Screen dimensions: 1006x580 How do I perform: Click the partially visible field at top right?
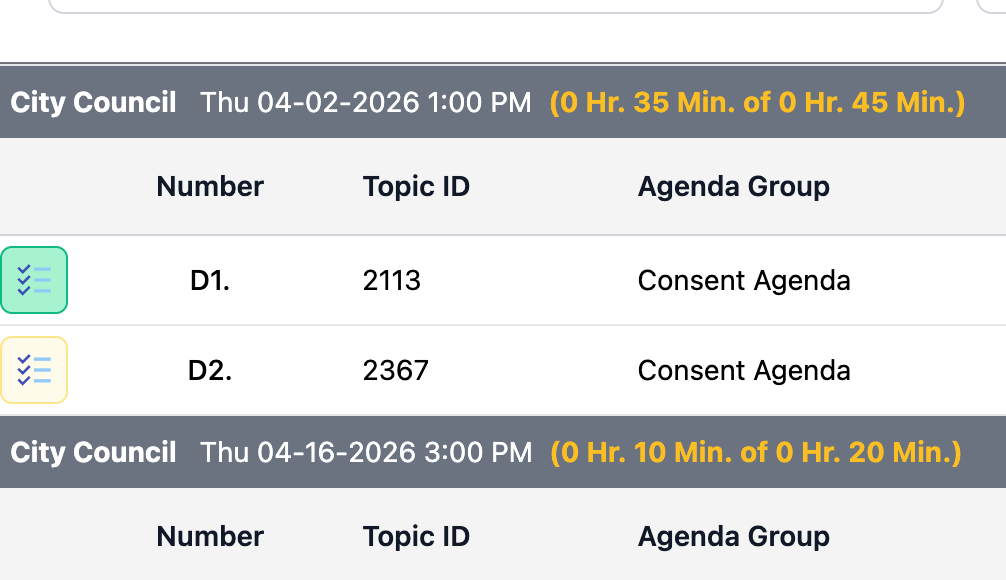[x=992, y=6]
